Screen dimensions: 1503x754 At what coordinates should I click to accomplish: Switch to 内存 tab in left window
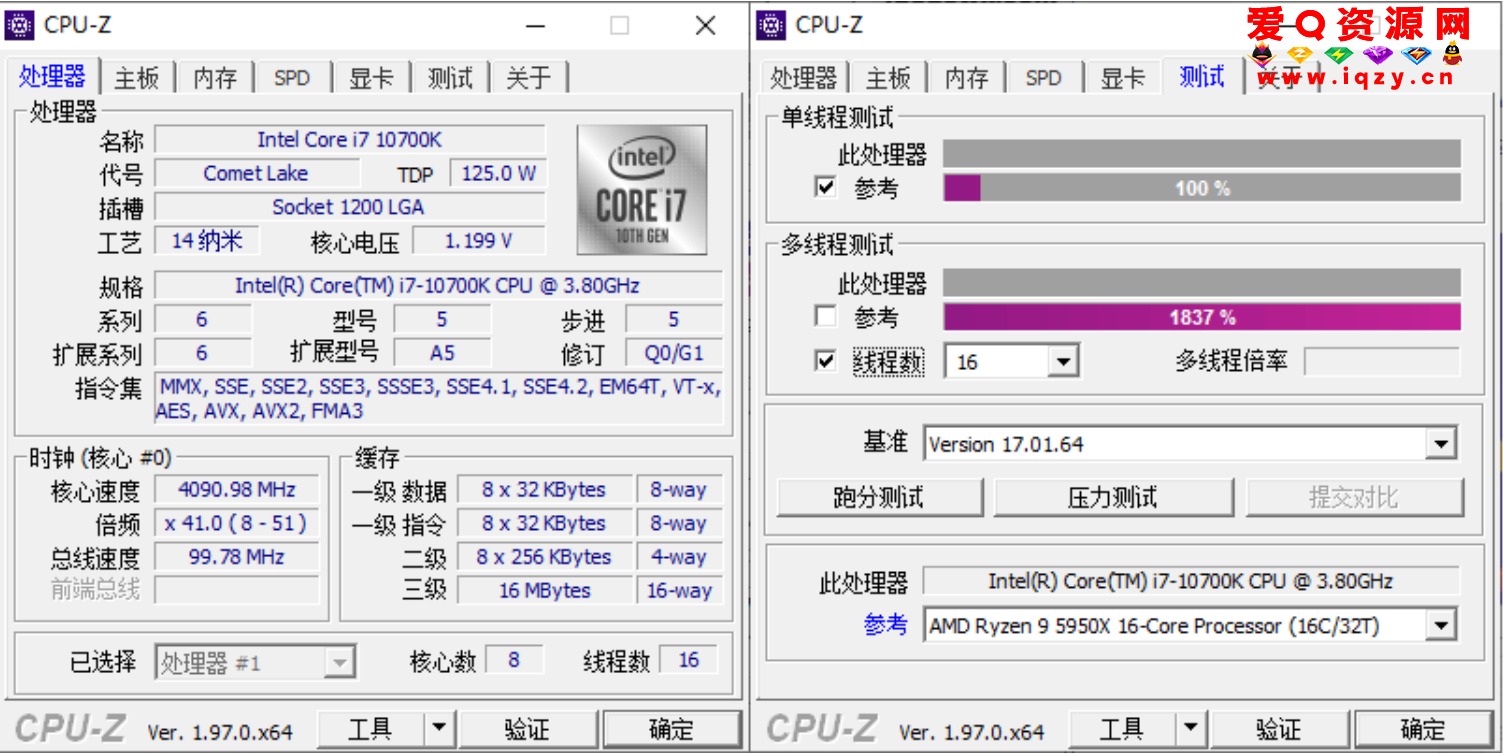[215, 78]
